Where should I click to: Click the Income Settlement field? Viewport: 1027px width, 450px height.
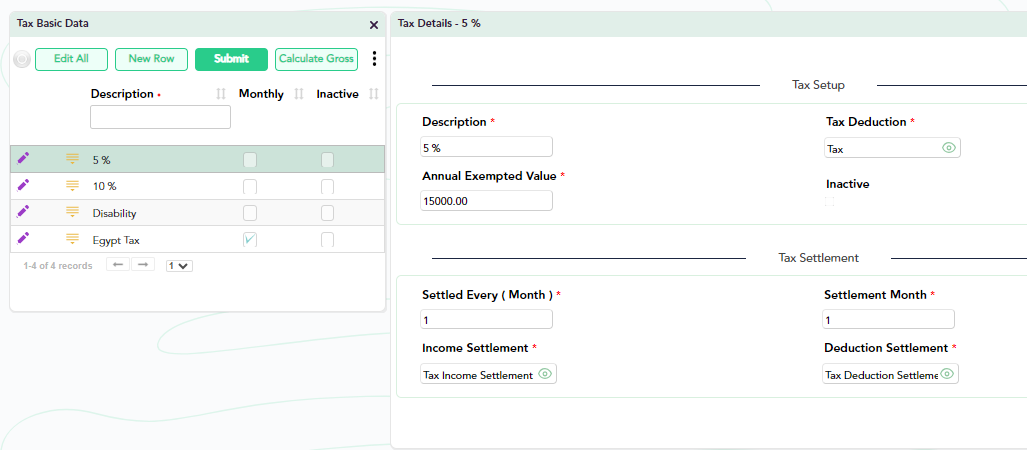tap(489, 374)
